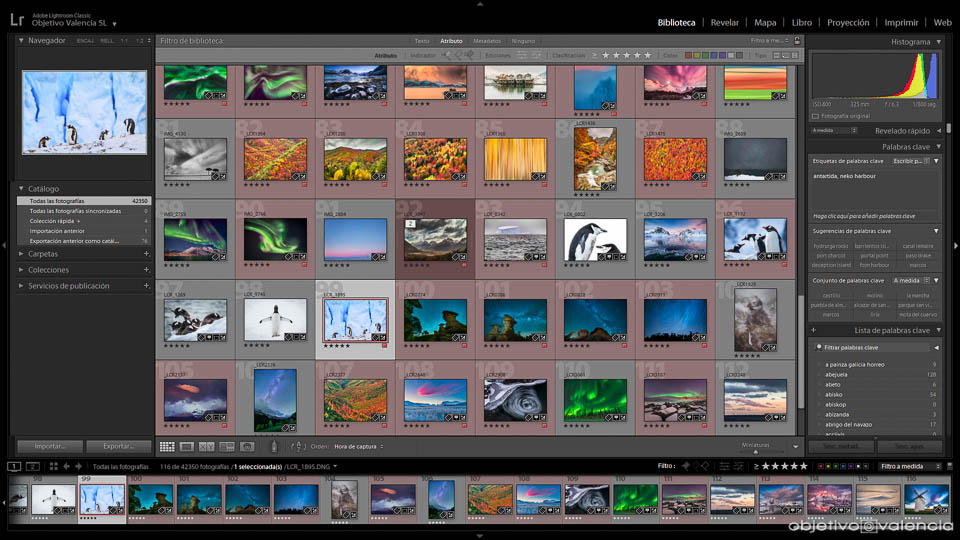Show the second window display button 2

[x=33, y=467]
